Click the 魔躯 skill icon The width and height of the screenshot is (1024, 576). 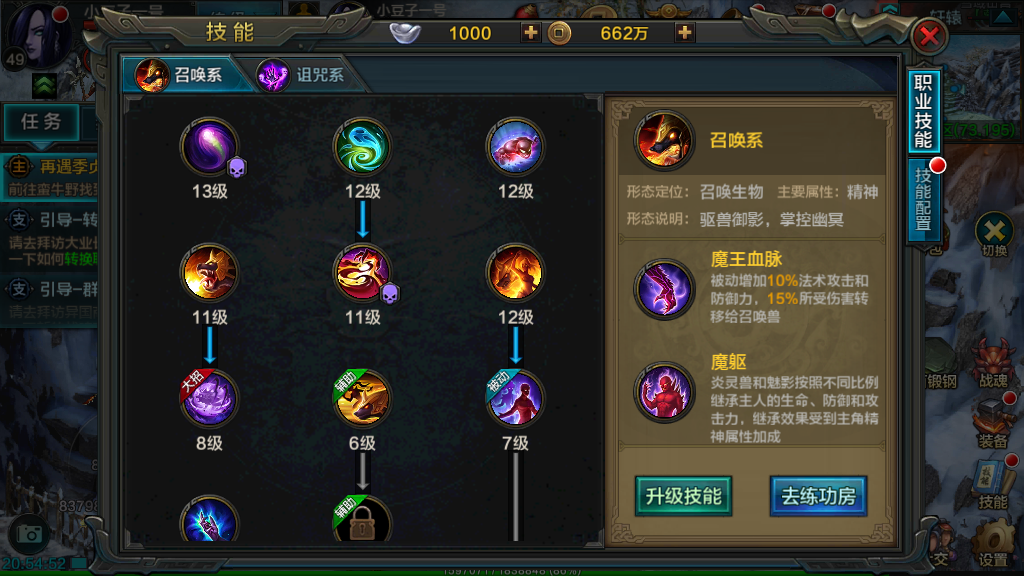pyautogui.click(x=664, y=392)
